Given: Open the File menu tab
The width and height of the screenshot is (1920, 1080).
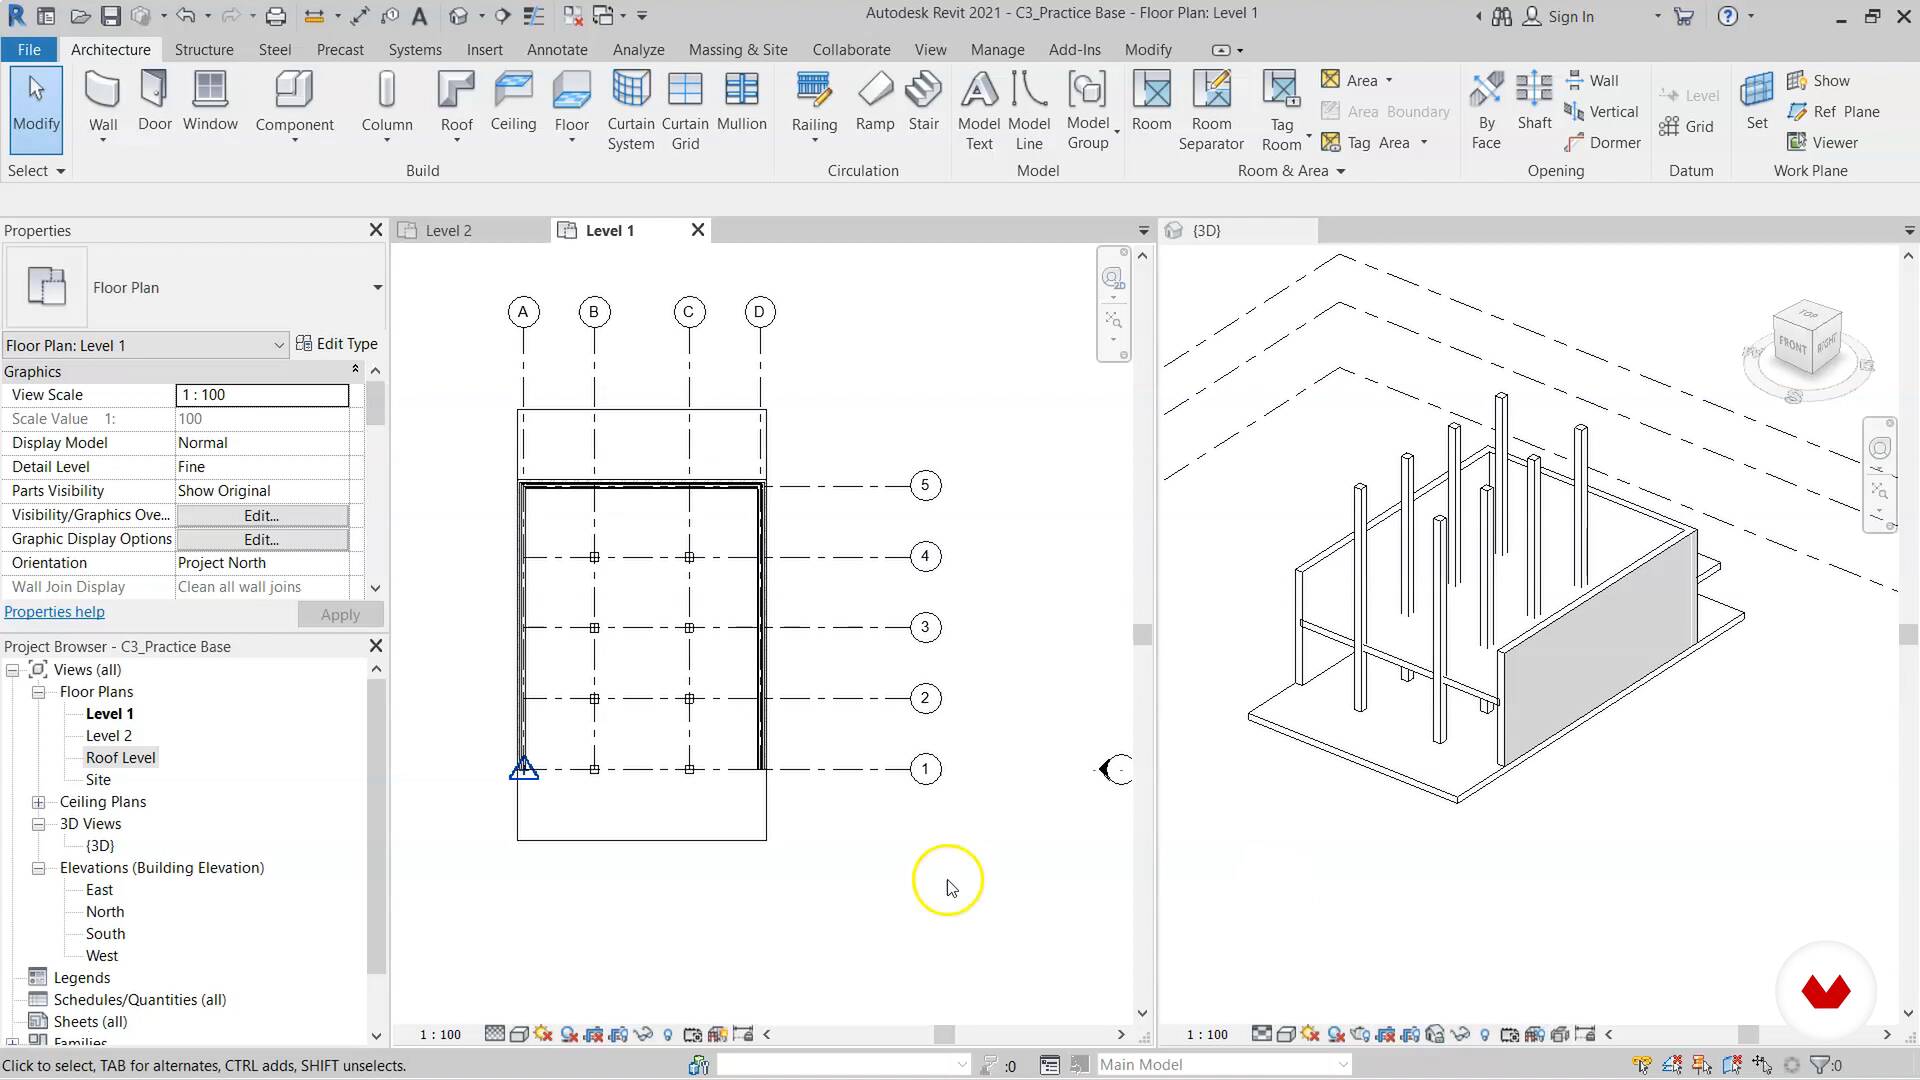Looking at the screenshot, I should [x=29, y=49].
